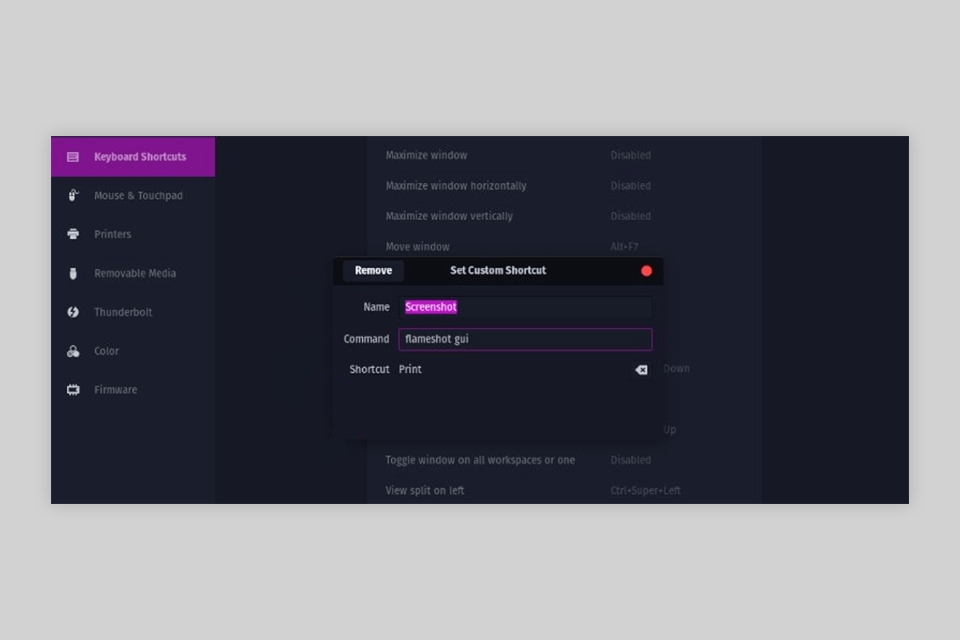The height and width of the screenshot is (640, 960).
Task: Click the Set Custom Shortcut dialog title
Action: [498, 270]
